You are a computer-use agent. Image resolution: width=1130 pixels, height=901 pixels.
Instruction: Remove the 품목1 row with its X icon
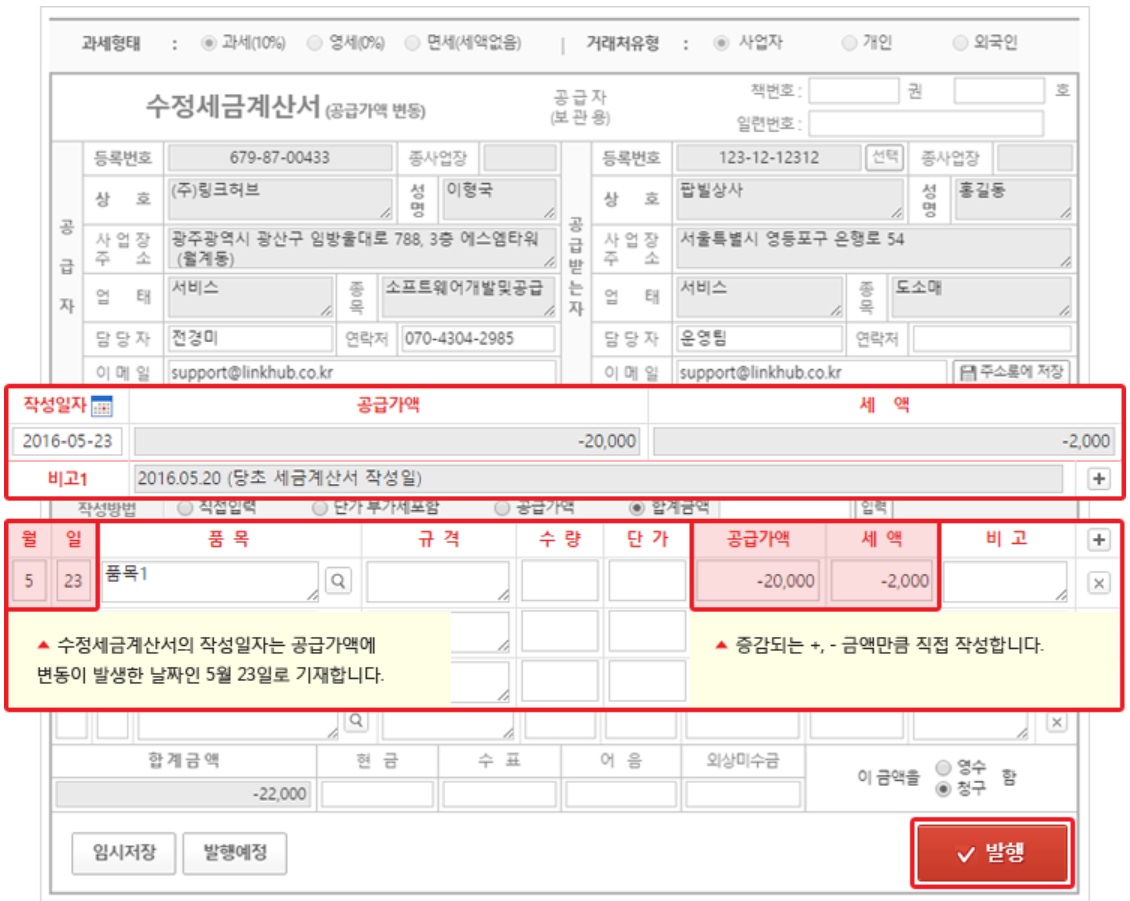pos(1098,582)
